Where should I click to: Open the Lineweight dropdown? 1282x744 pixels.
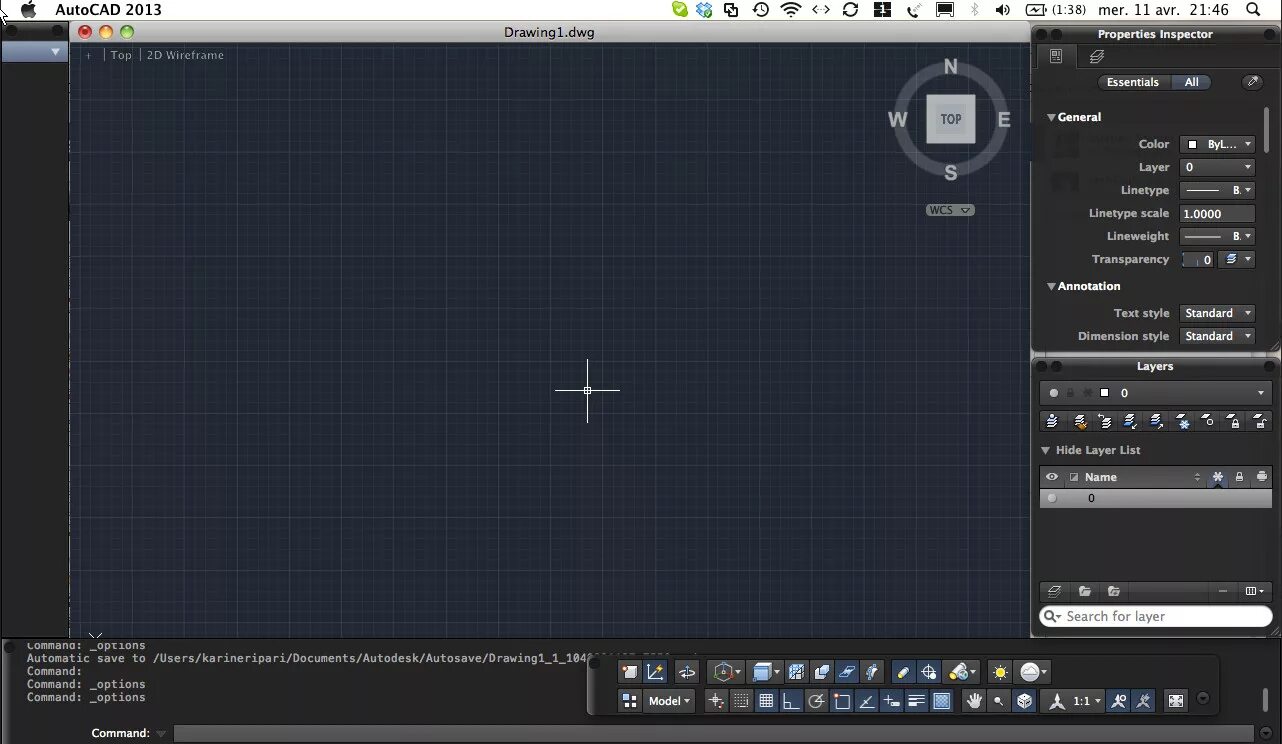point(1217,236)
